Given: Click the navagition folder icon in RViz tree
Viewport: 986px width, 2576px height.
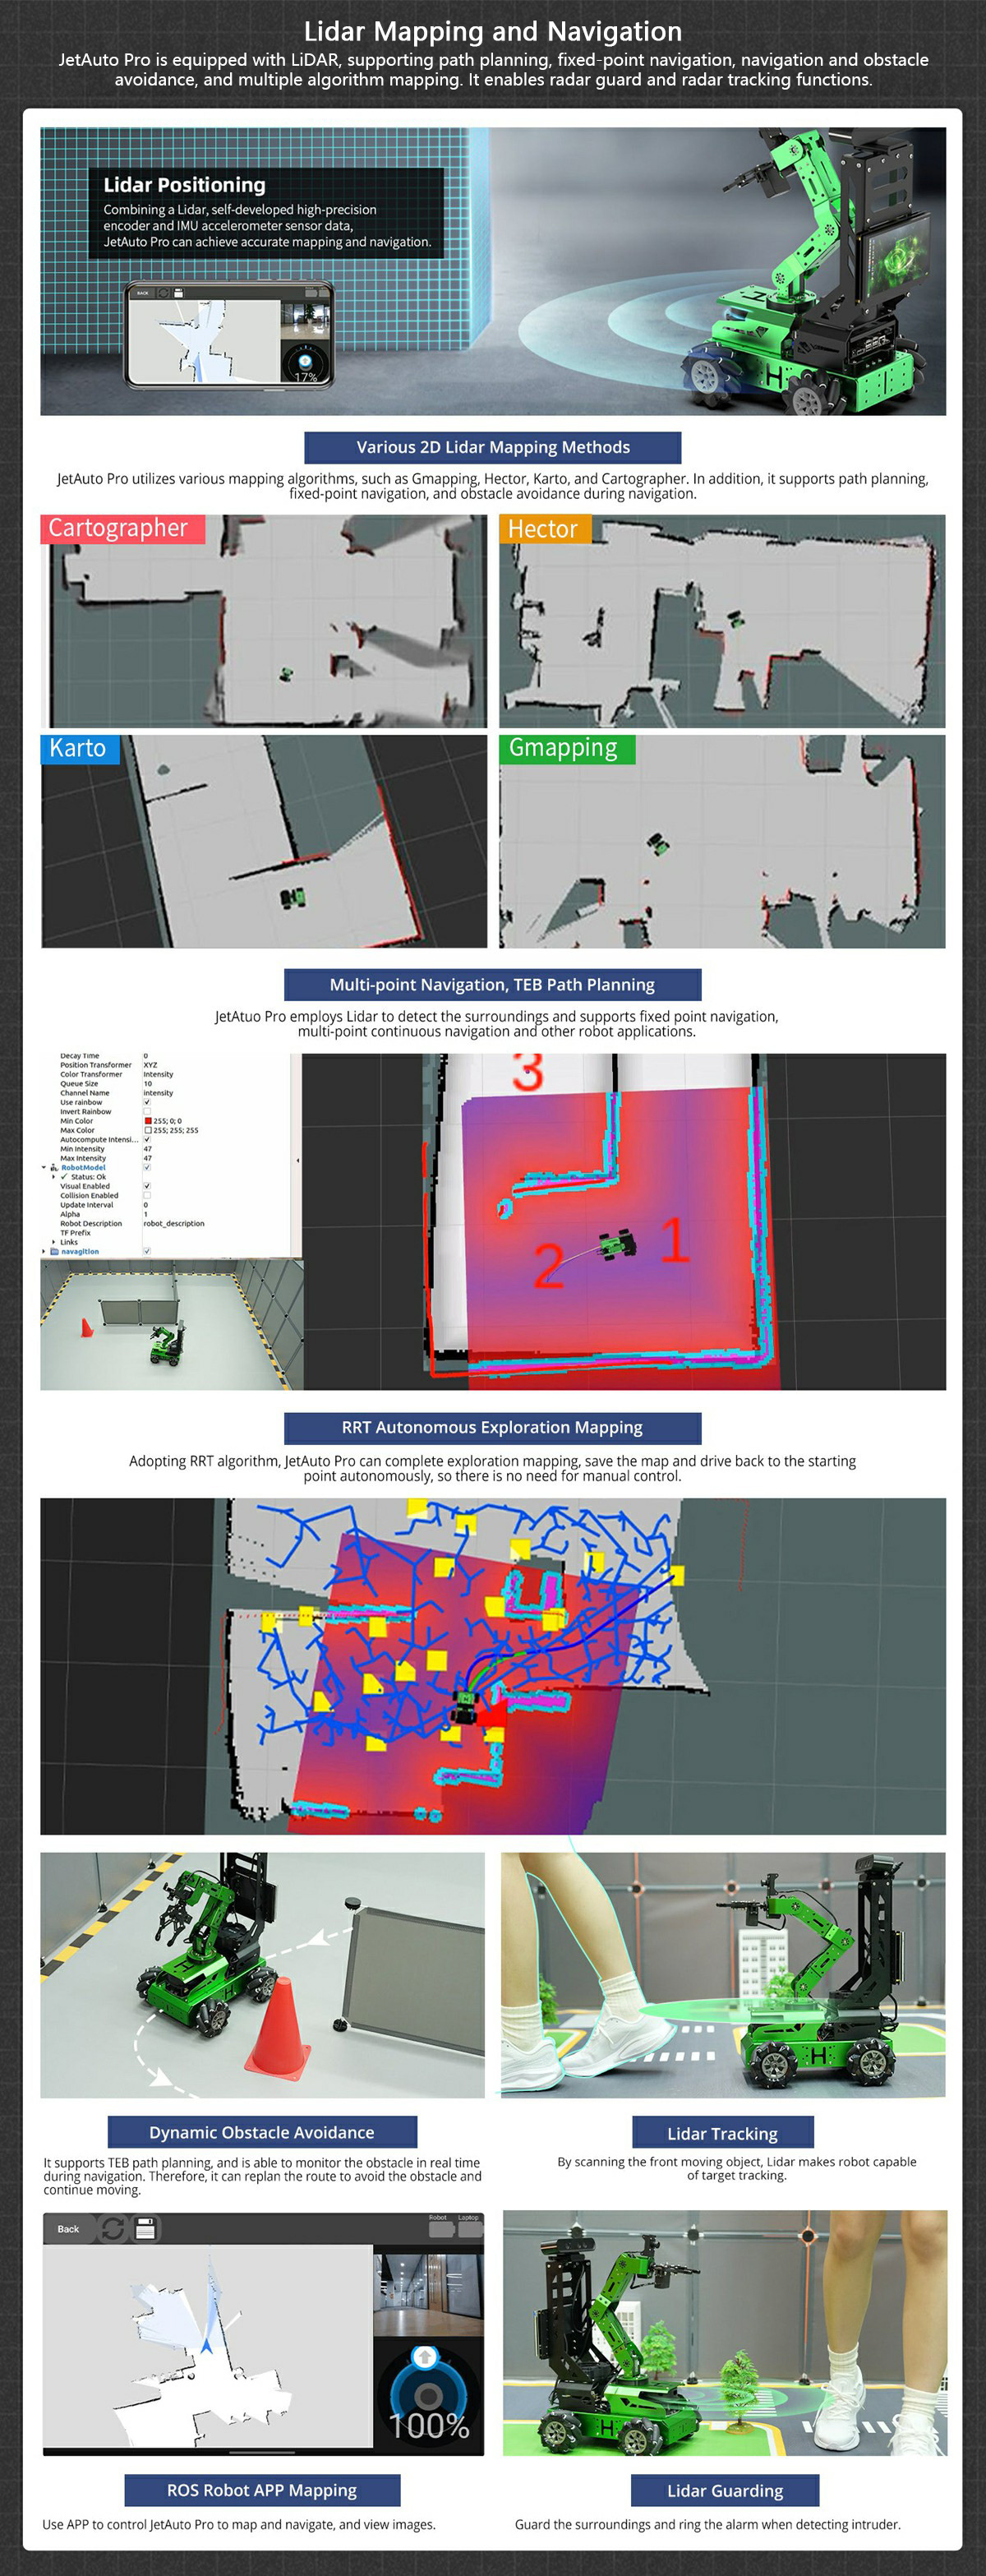Looking at the screenshot, I should tap(54, 1251).
